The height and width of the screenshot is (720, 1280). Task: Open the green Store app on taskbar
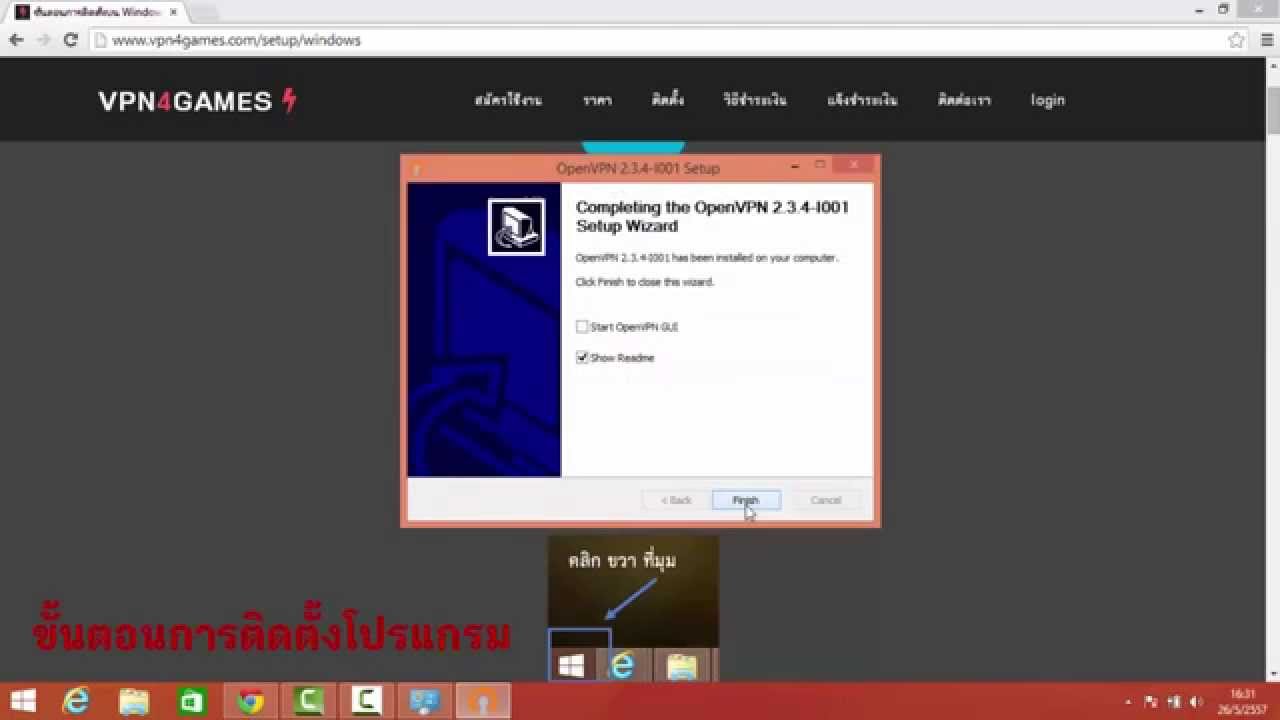(192, 701)
